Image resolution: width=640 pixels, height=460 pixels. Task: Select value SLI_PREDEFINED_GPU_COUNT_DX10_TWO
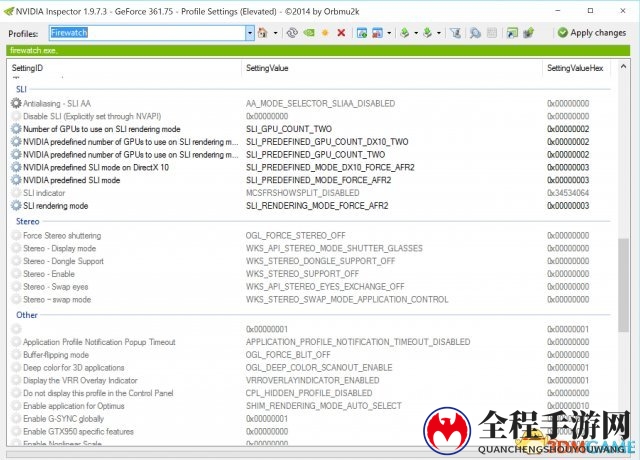coord(327,142)
